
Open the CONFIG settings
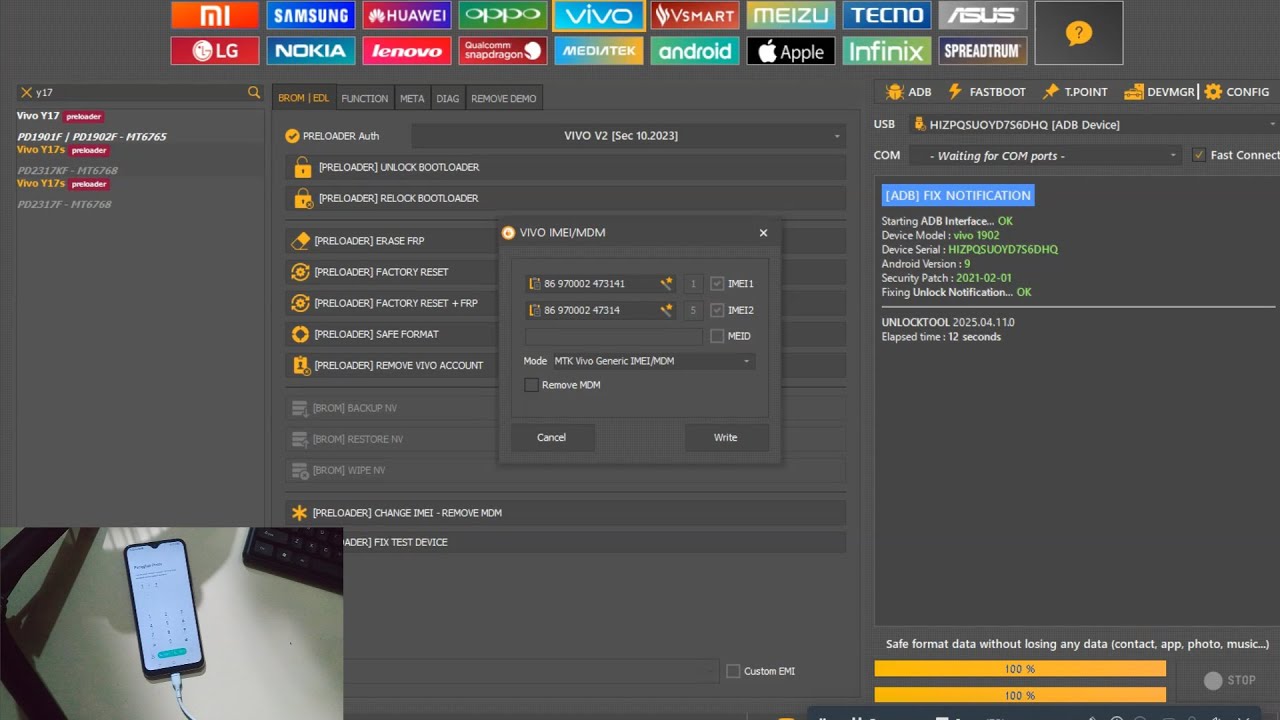click(1237, 92)
